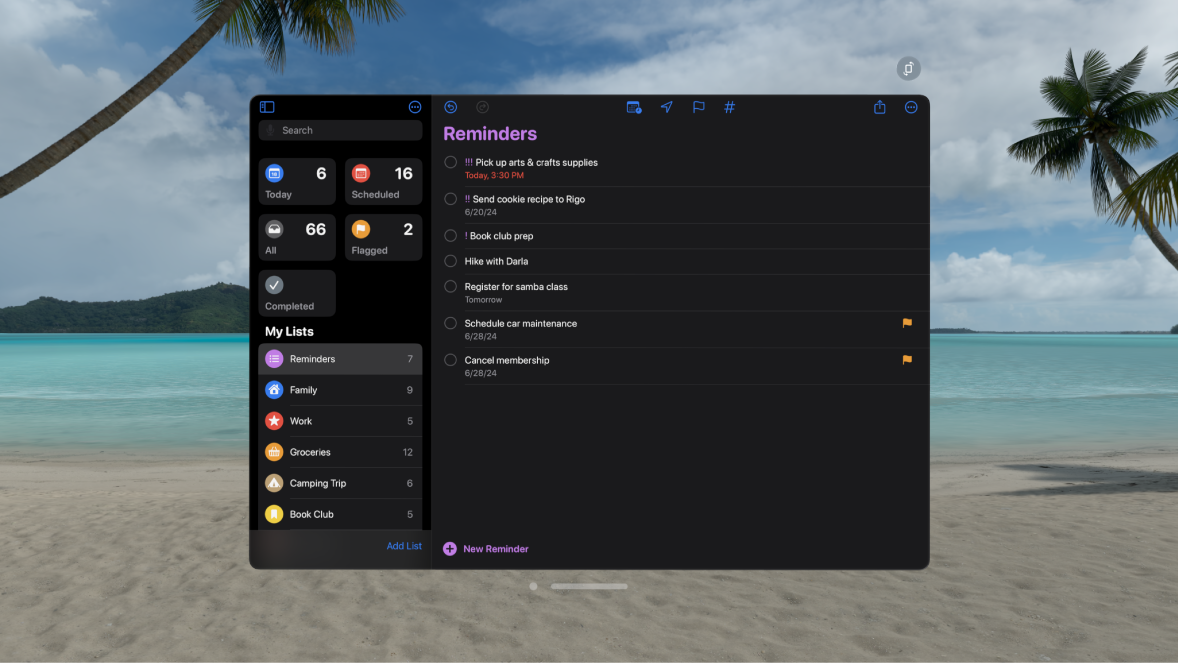
Task: Open the list more options menu
Action: (911, 107)
